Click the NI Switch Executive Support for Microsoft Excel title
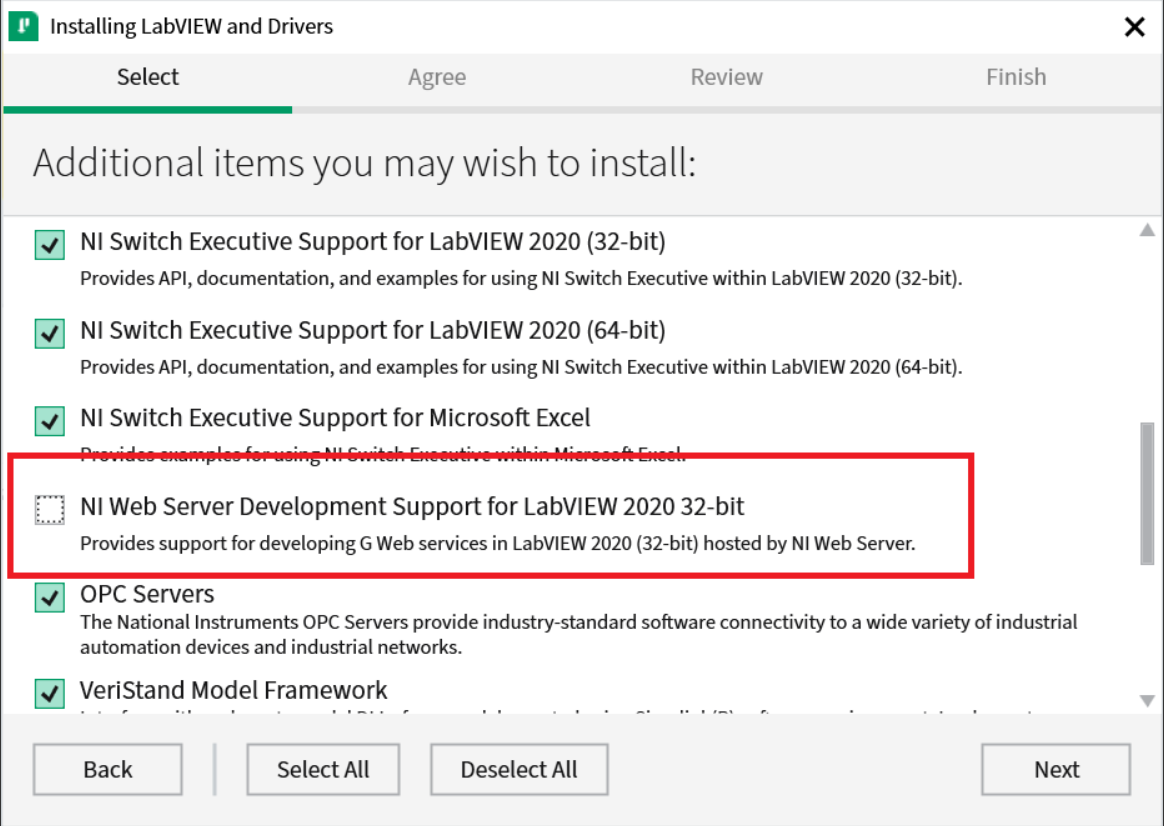Viewport: 1164px width, 826px height. point(336,418)
